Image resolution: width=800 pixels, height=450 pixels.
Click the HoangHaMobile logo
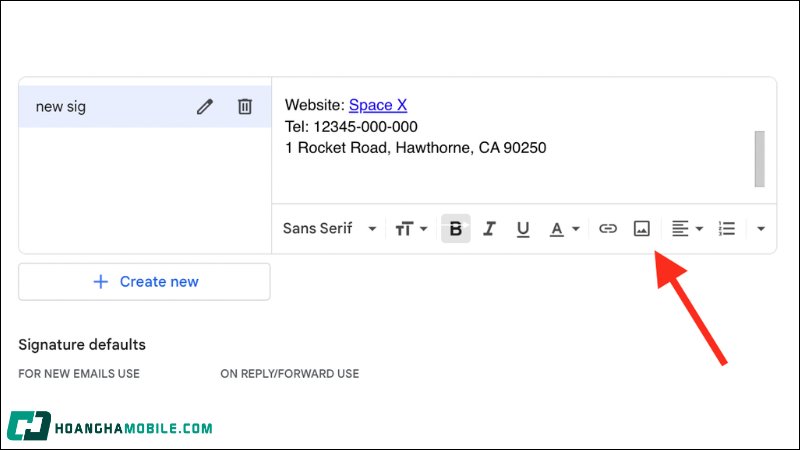click(110, 427)
